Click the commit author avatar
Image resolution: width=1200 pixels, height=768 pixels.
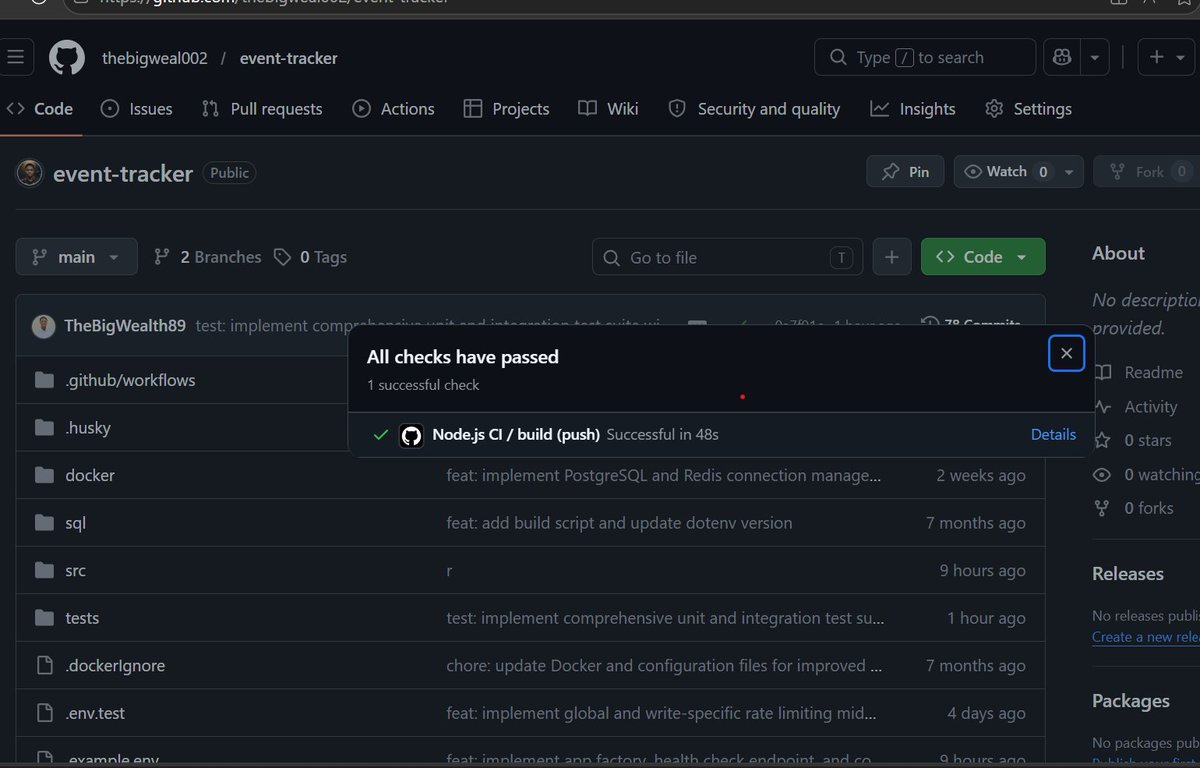(x=43, y=326)
